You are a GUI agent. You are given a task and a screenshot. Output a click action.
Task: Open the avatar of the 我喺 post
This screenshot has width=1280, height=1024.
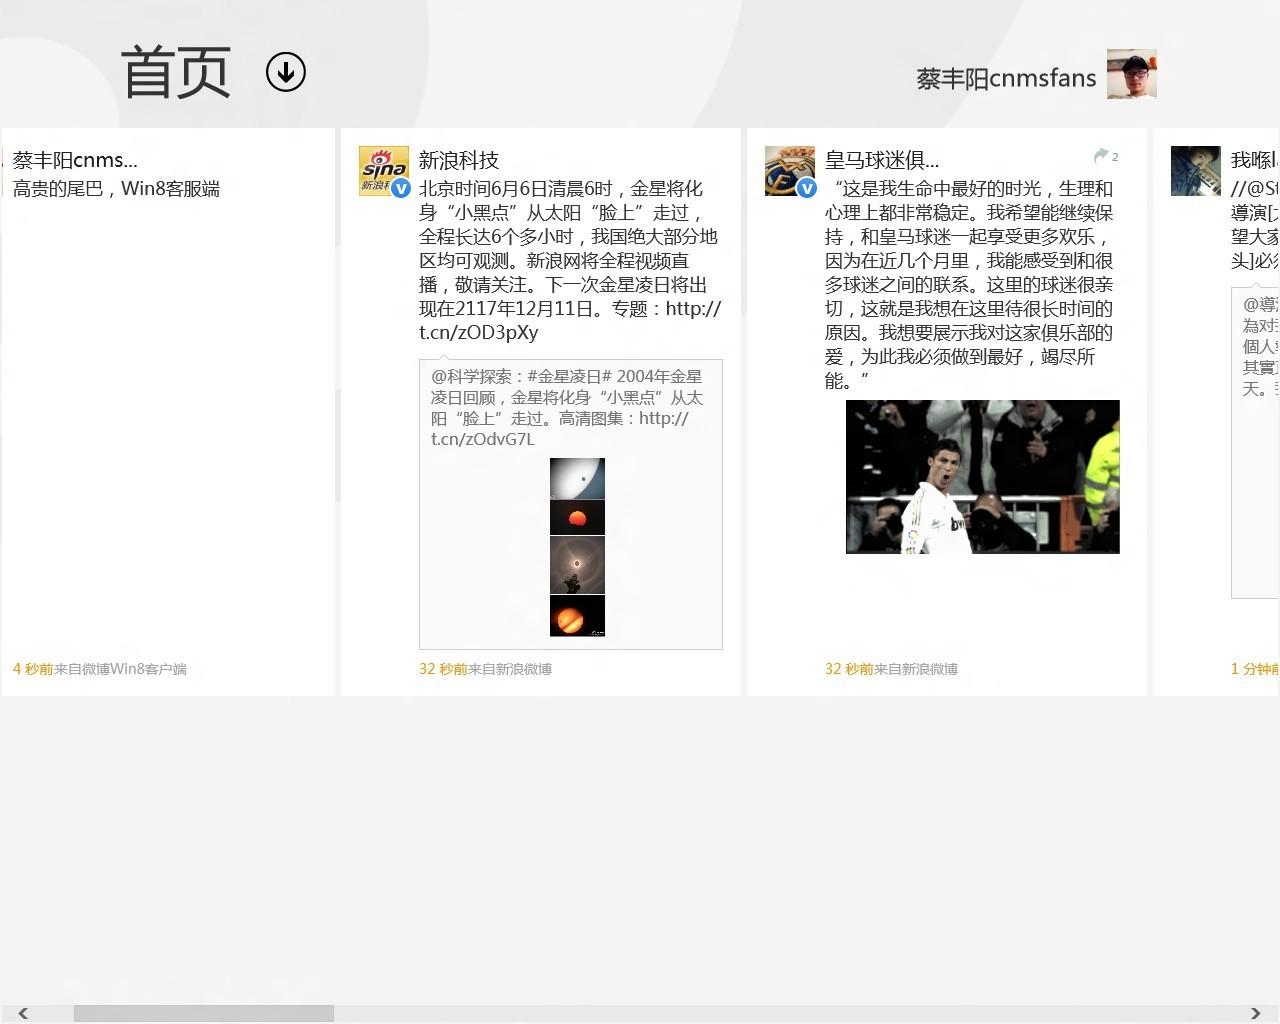(1196, 171)
